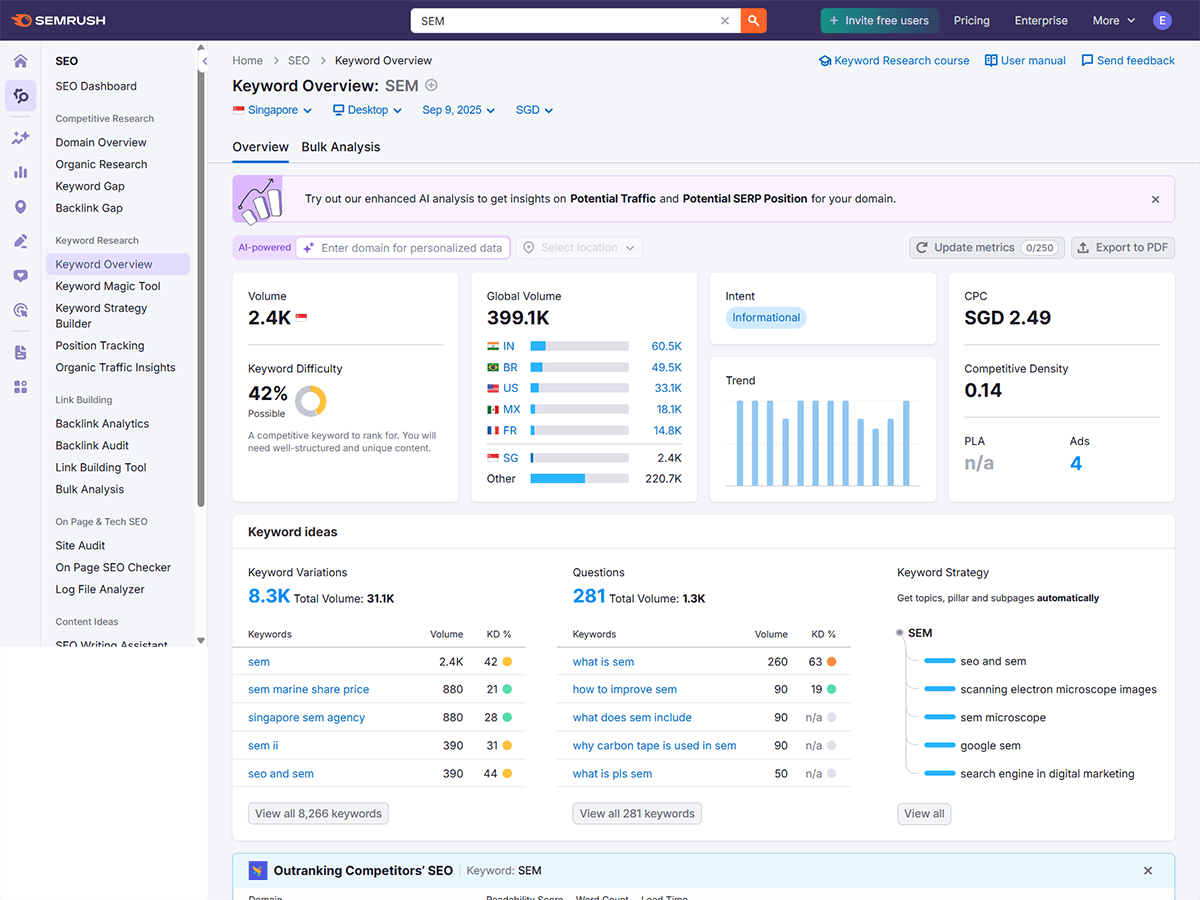Switch to the Bulk Analysis tab

343,147
